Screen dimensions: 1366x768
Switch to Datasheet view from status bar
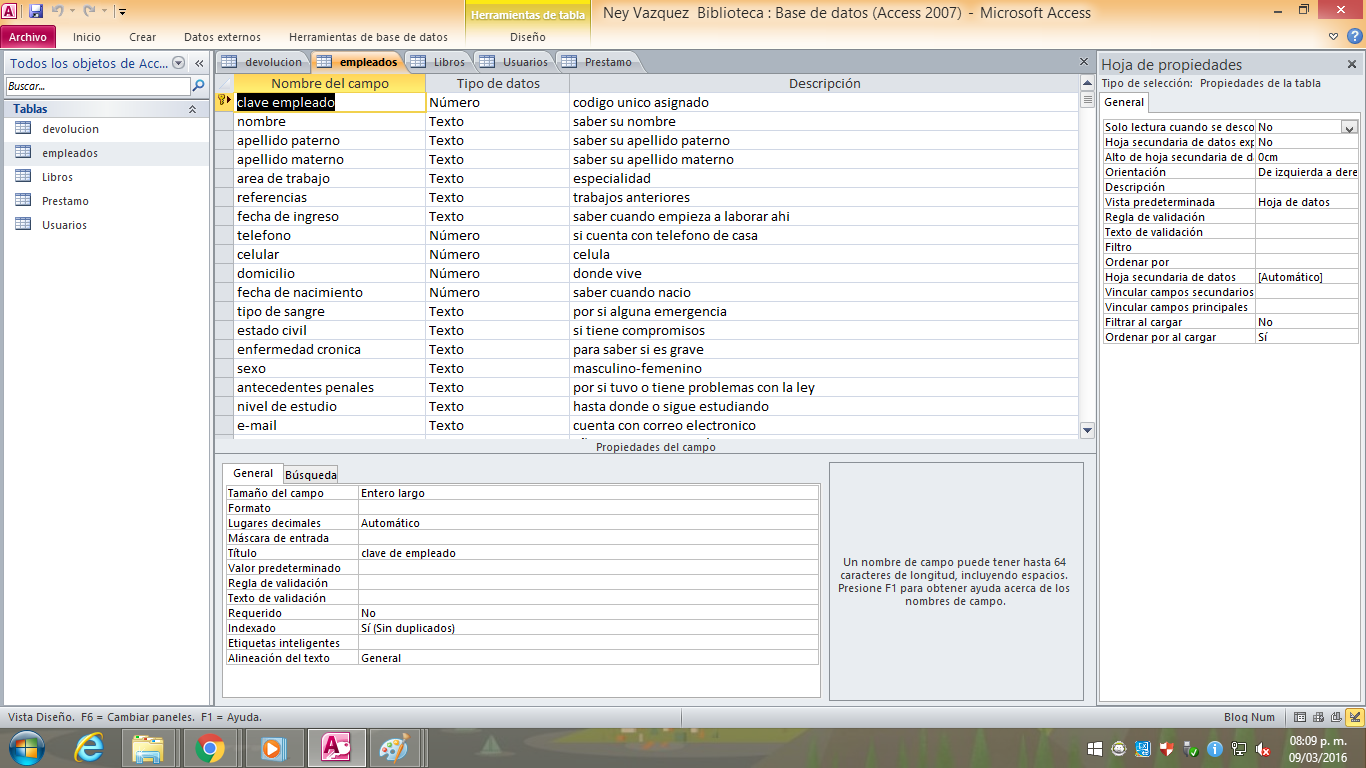[x=1300, y=717]
